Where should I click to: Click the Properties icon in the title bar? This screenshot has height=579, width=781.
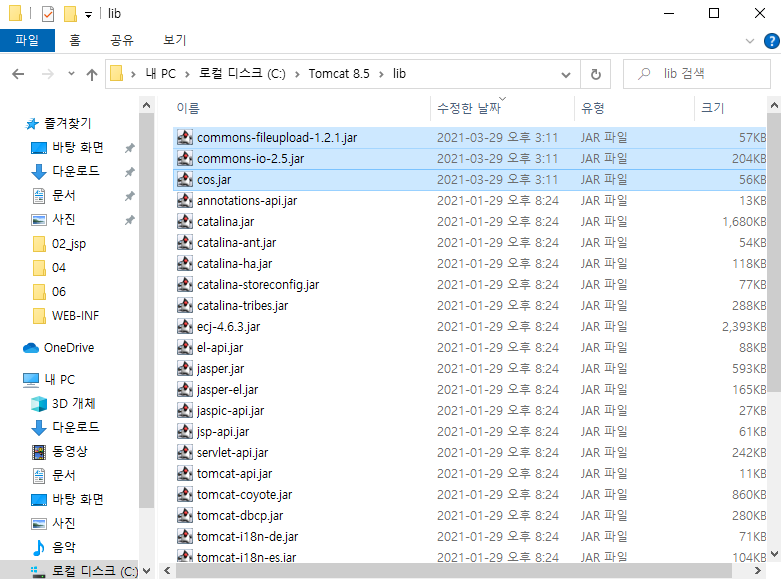click(x=48, y=13)
